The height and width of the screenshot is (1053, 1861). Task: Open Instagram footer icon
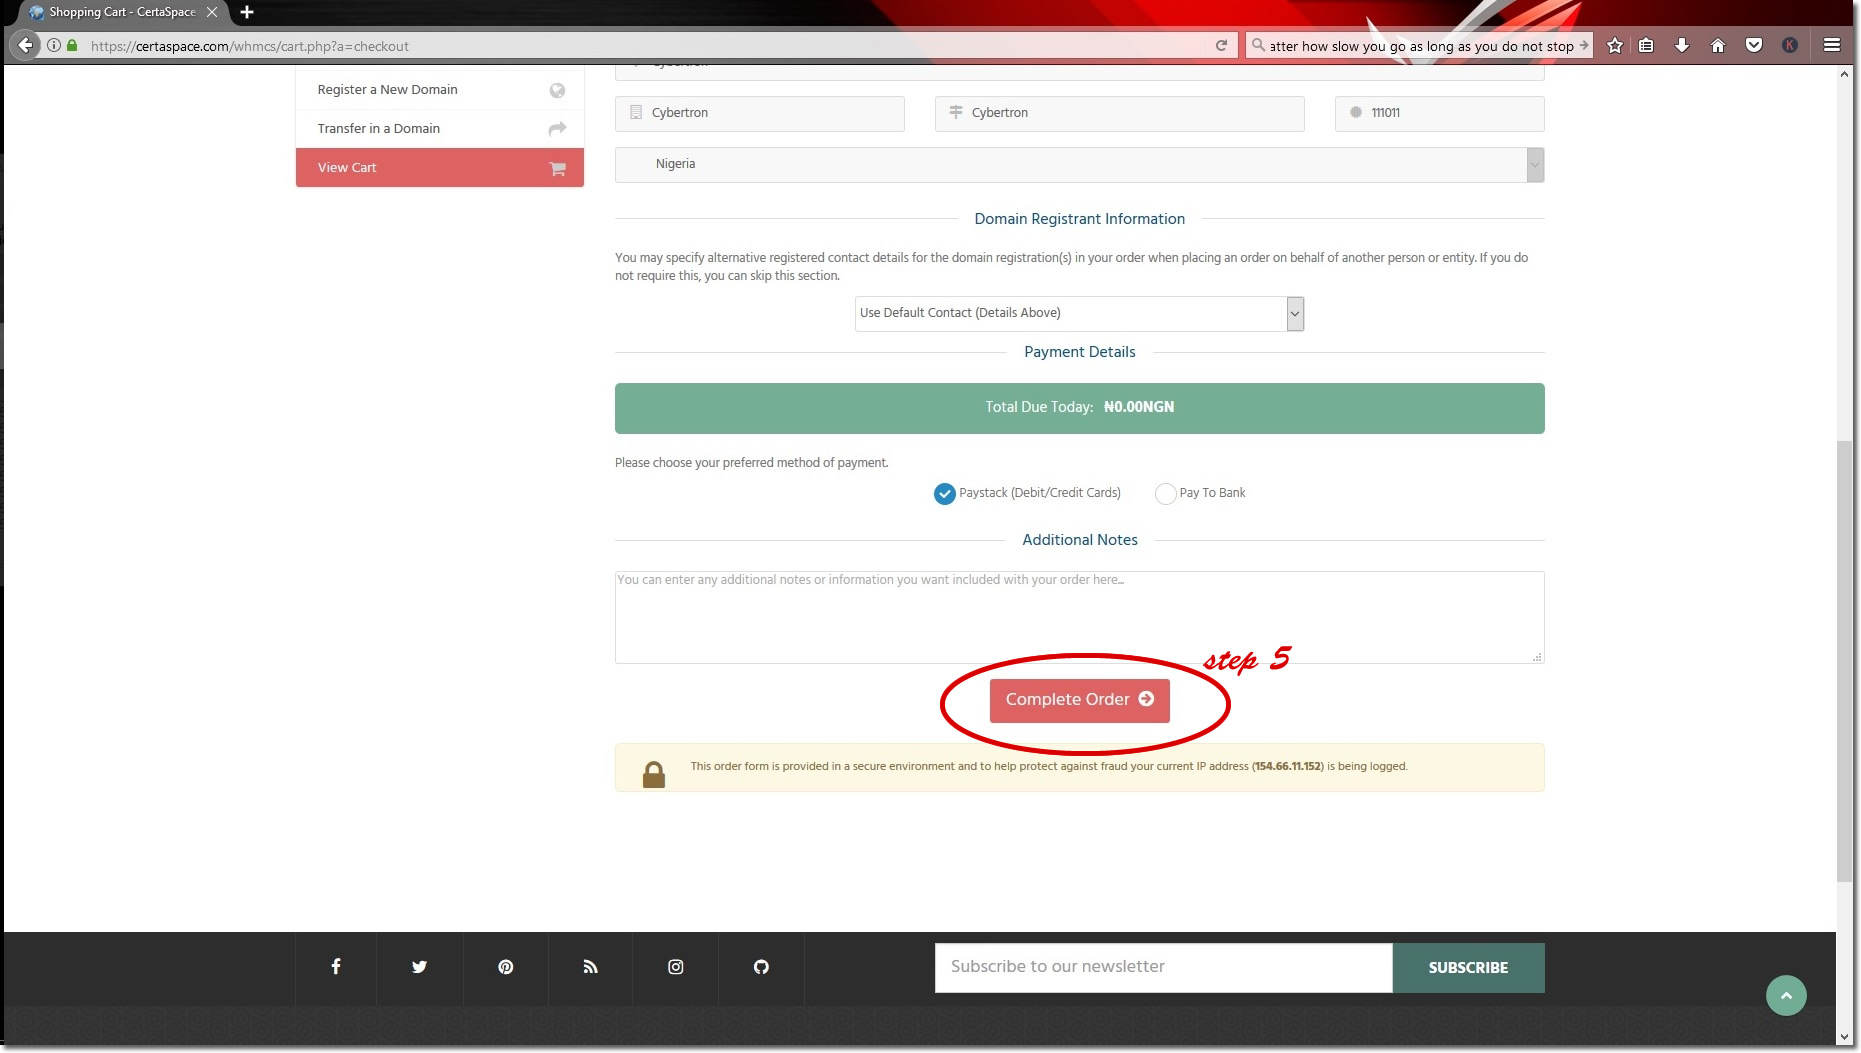(676, 967)
